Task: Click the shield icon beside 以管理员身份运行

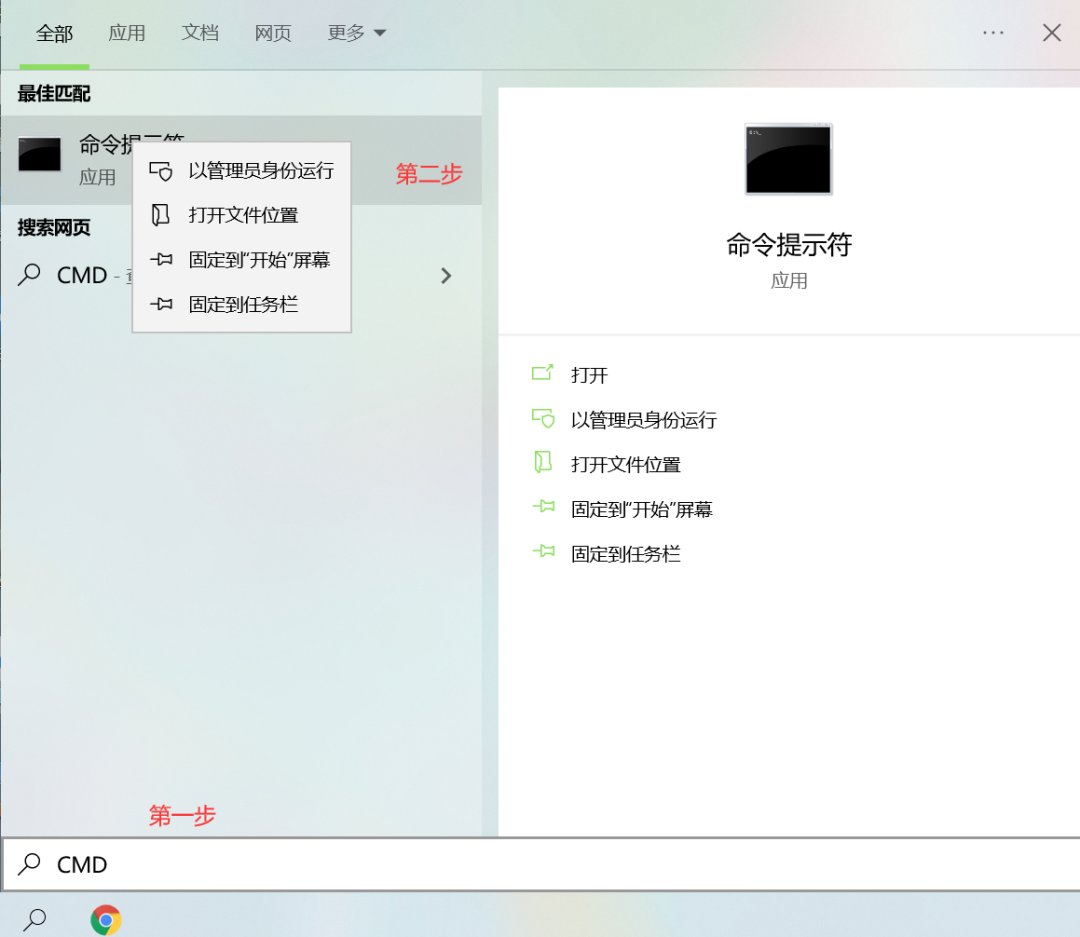Action: tap(160, 171)
